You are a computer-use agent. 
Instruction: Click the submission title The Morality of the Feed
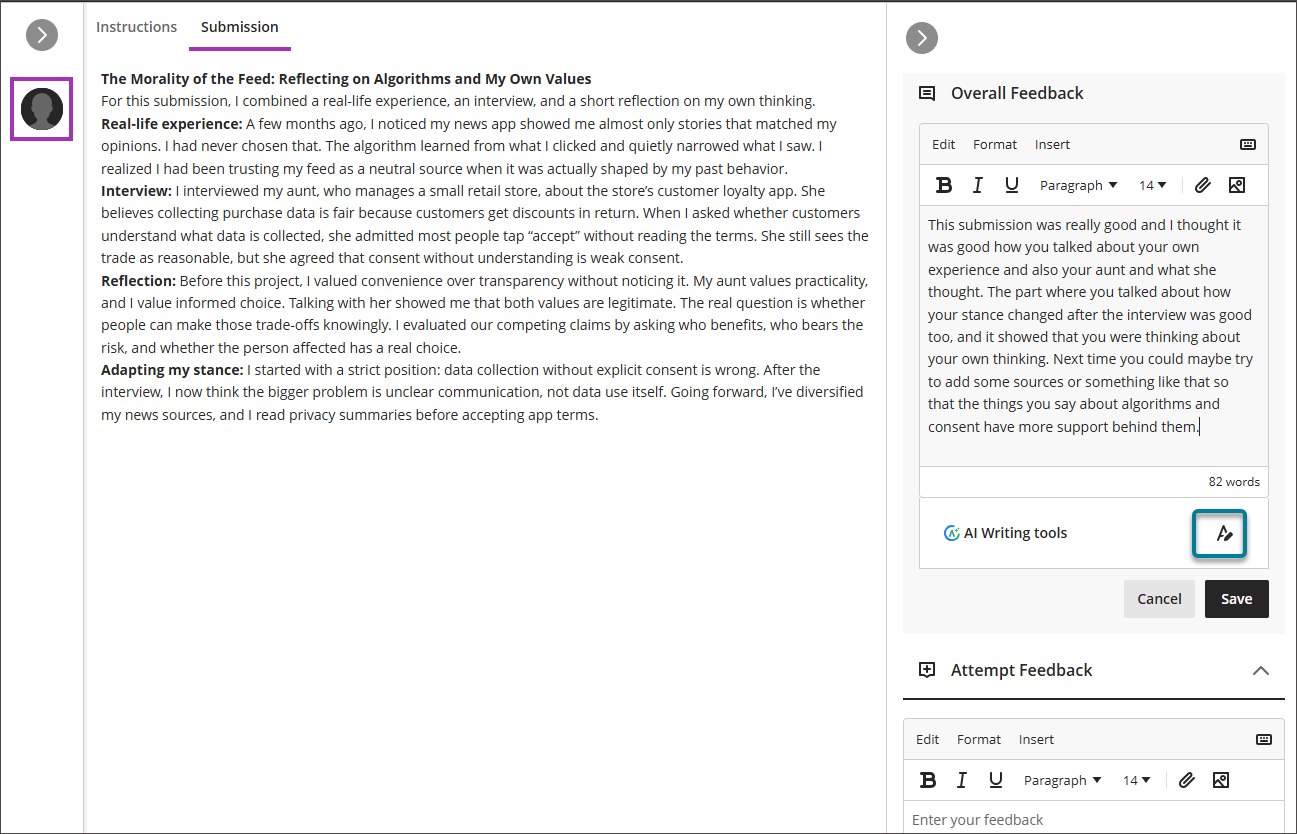point(346,79)
